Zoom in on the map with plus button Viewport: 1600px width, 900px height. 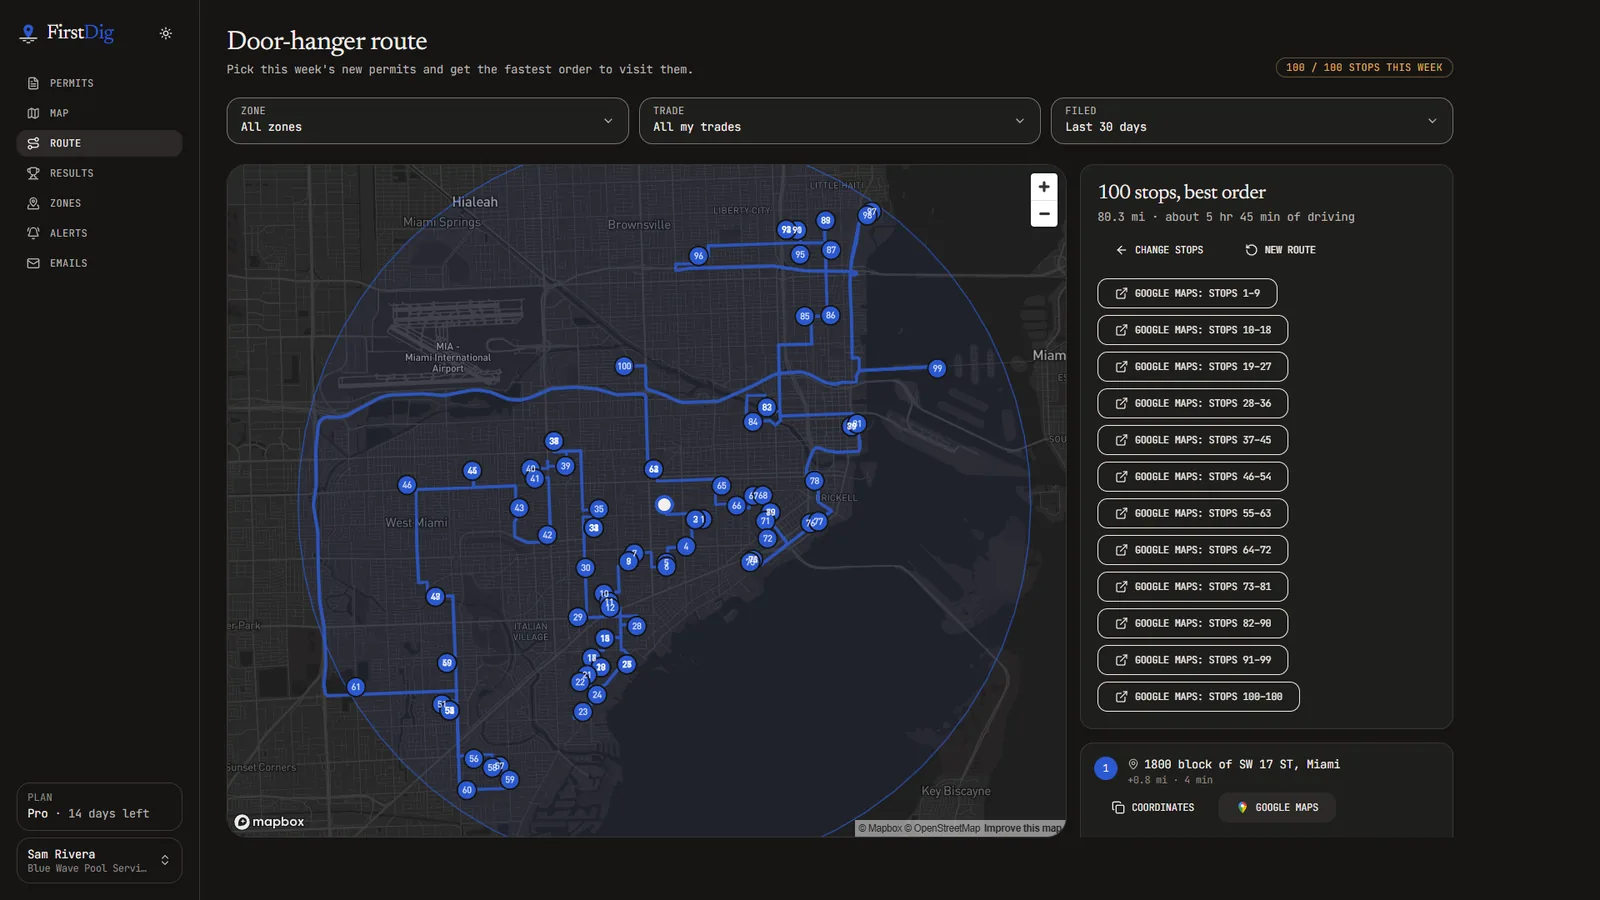click(1044, 187)
